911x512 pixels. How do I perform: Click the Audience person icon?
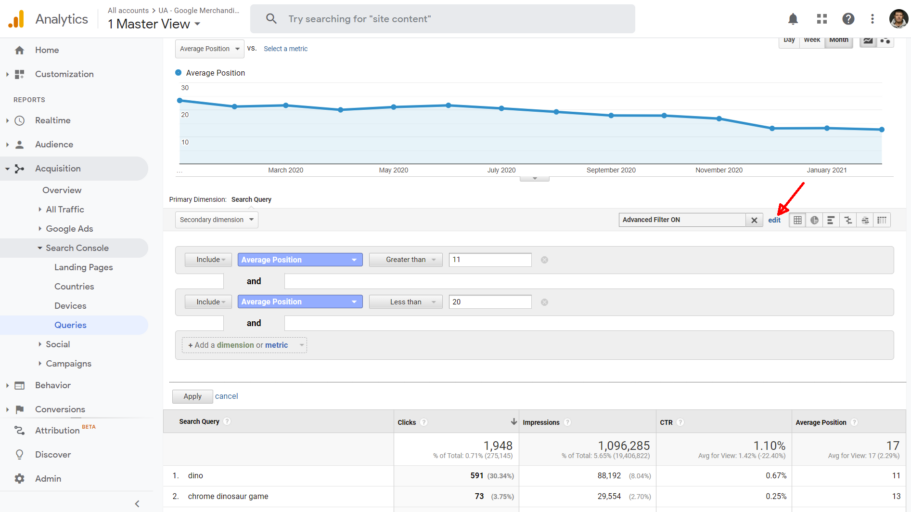(19, 144)
